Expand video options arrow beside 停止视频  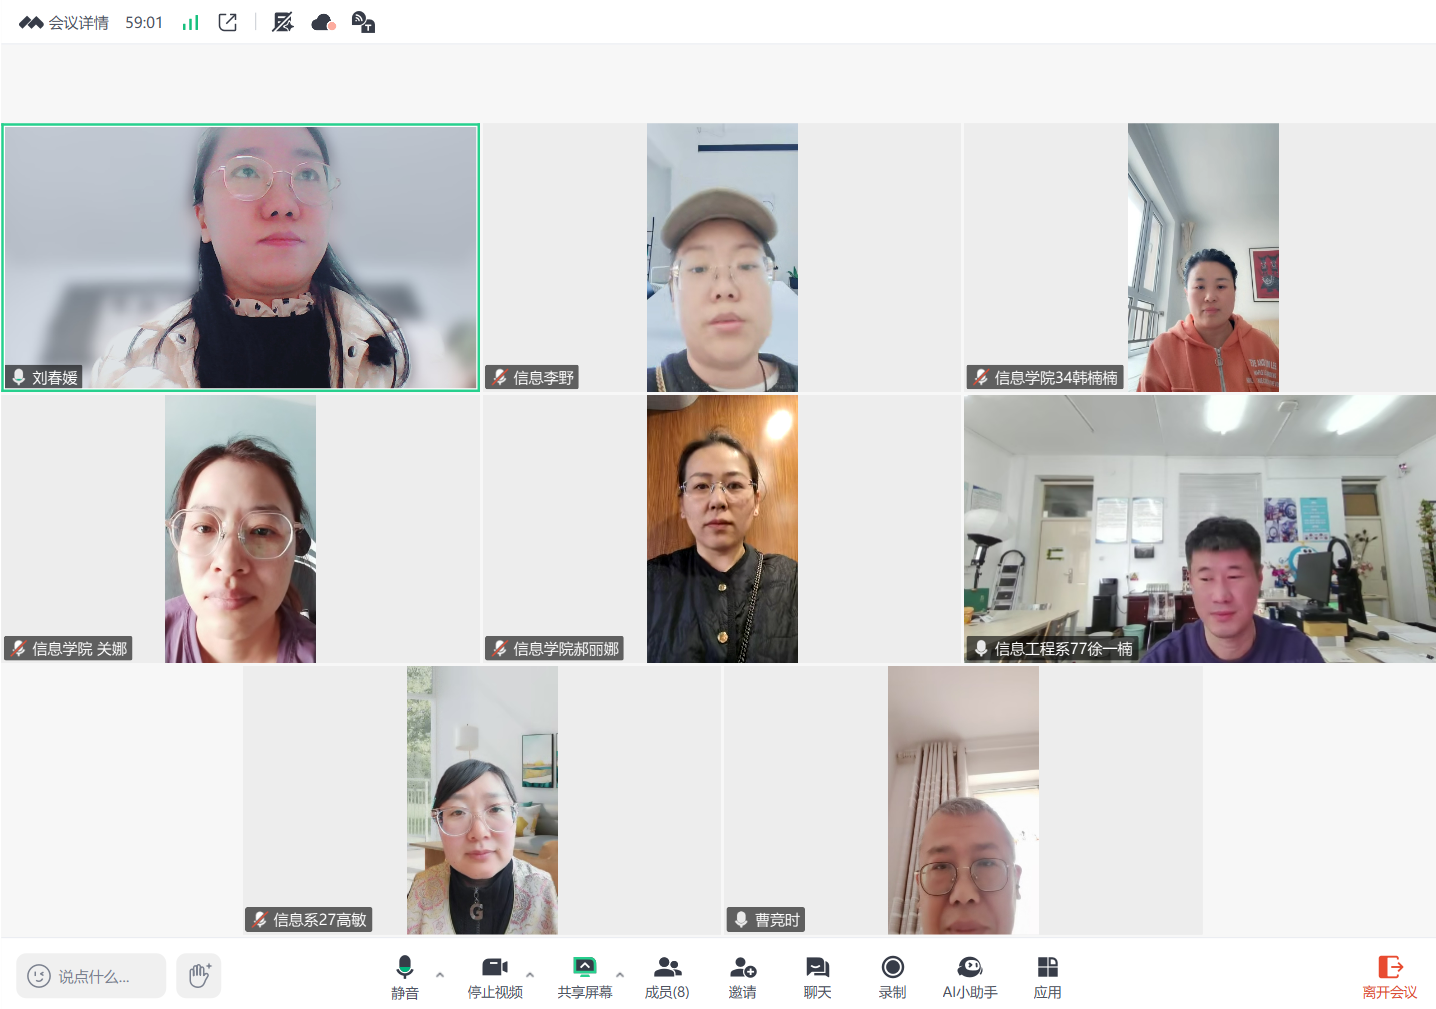point(530,974)
